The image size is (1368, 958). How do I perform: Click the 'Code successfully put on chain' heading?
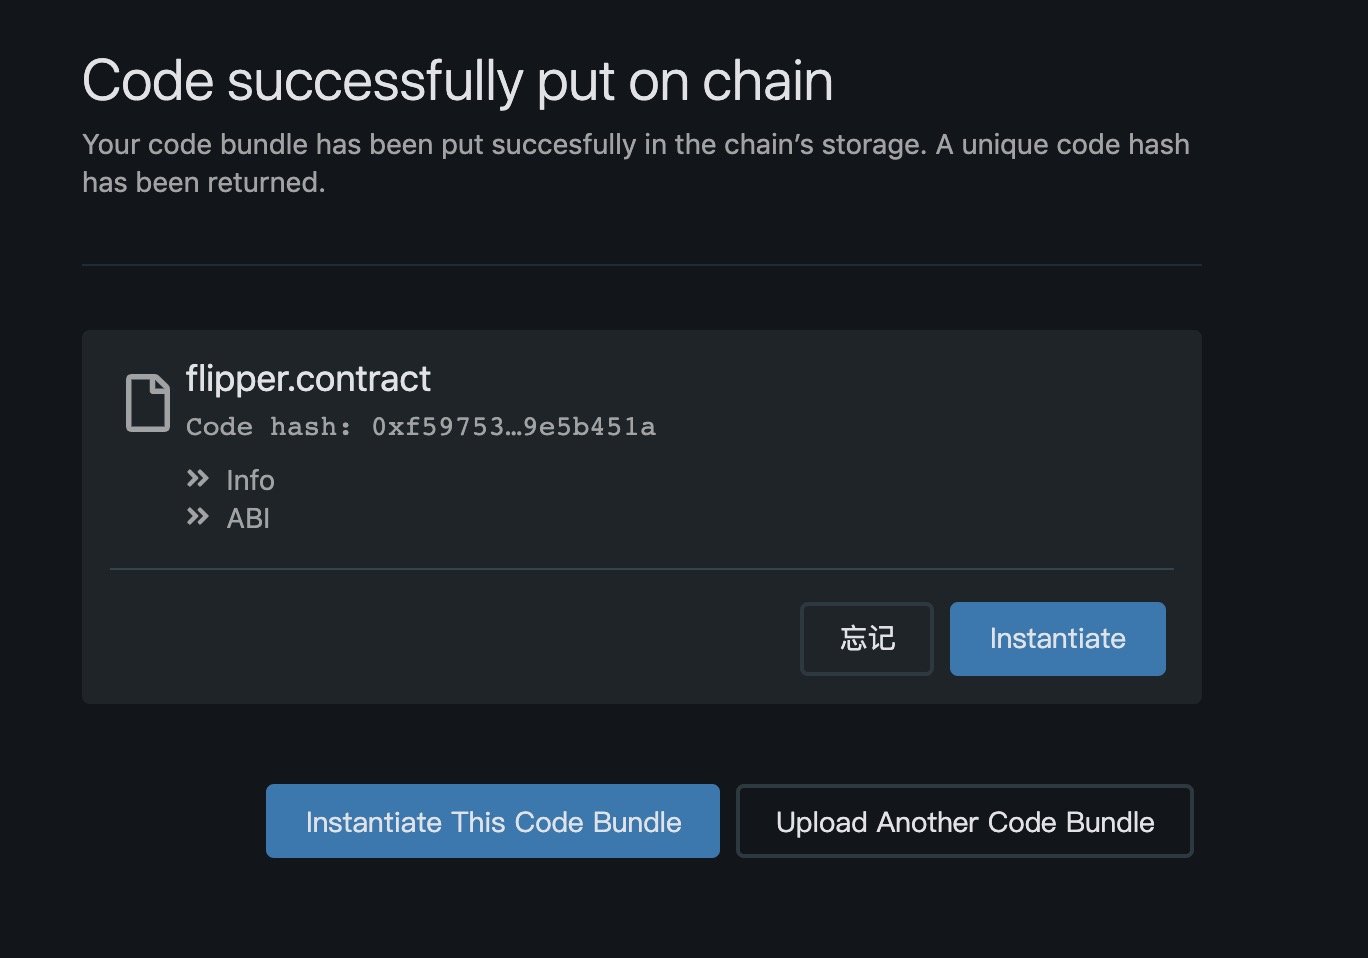coord(457,81)
